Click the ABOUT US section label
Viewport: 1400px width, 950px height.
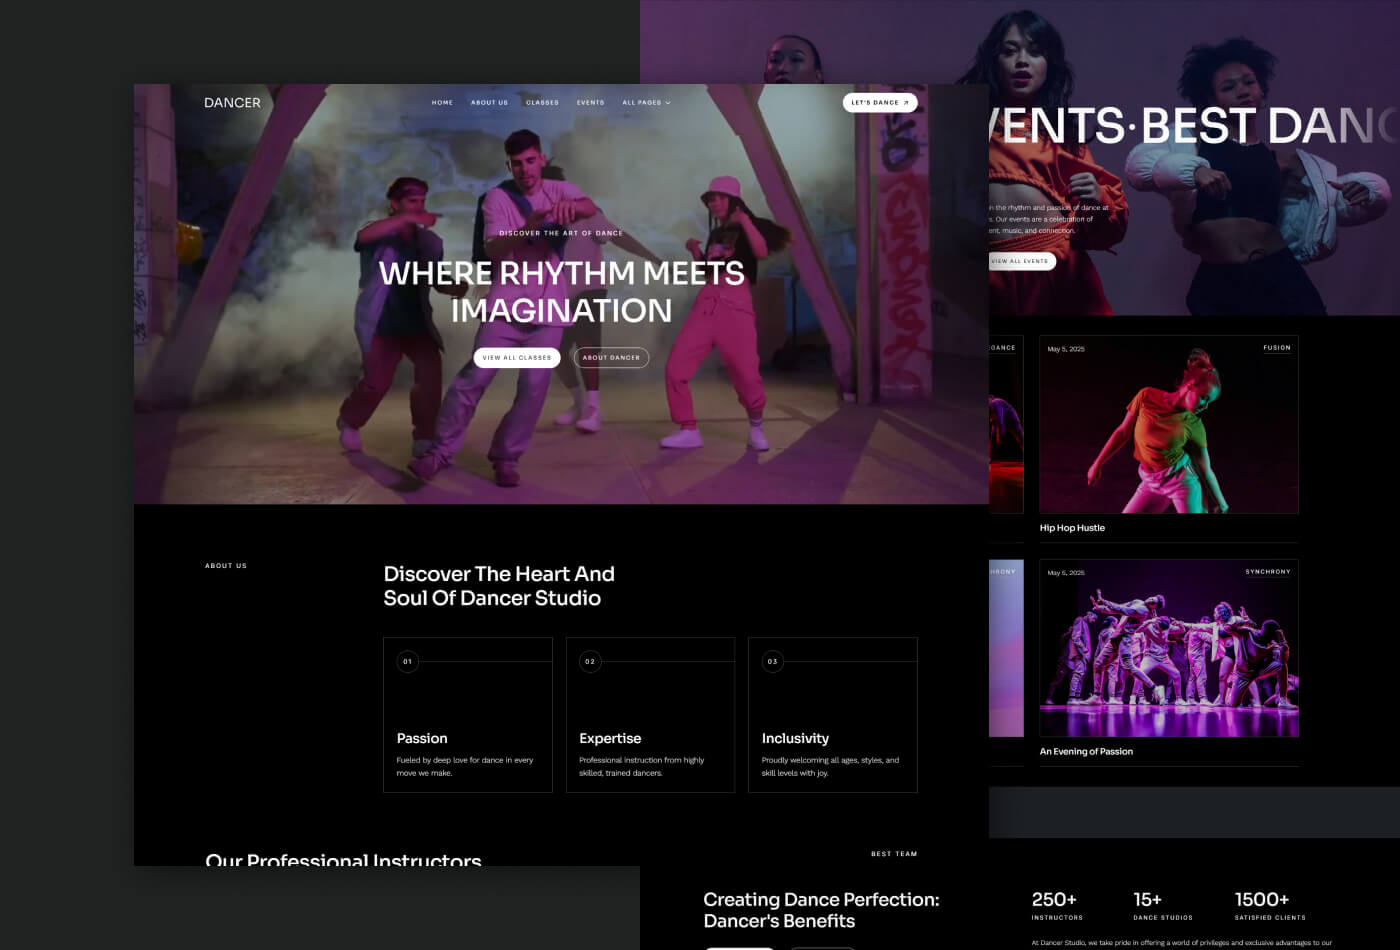pos(226,566)
